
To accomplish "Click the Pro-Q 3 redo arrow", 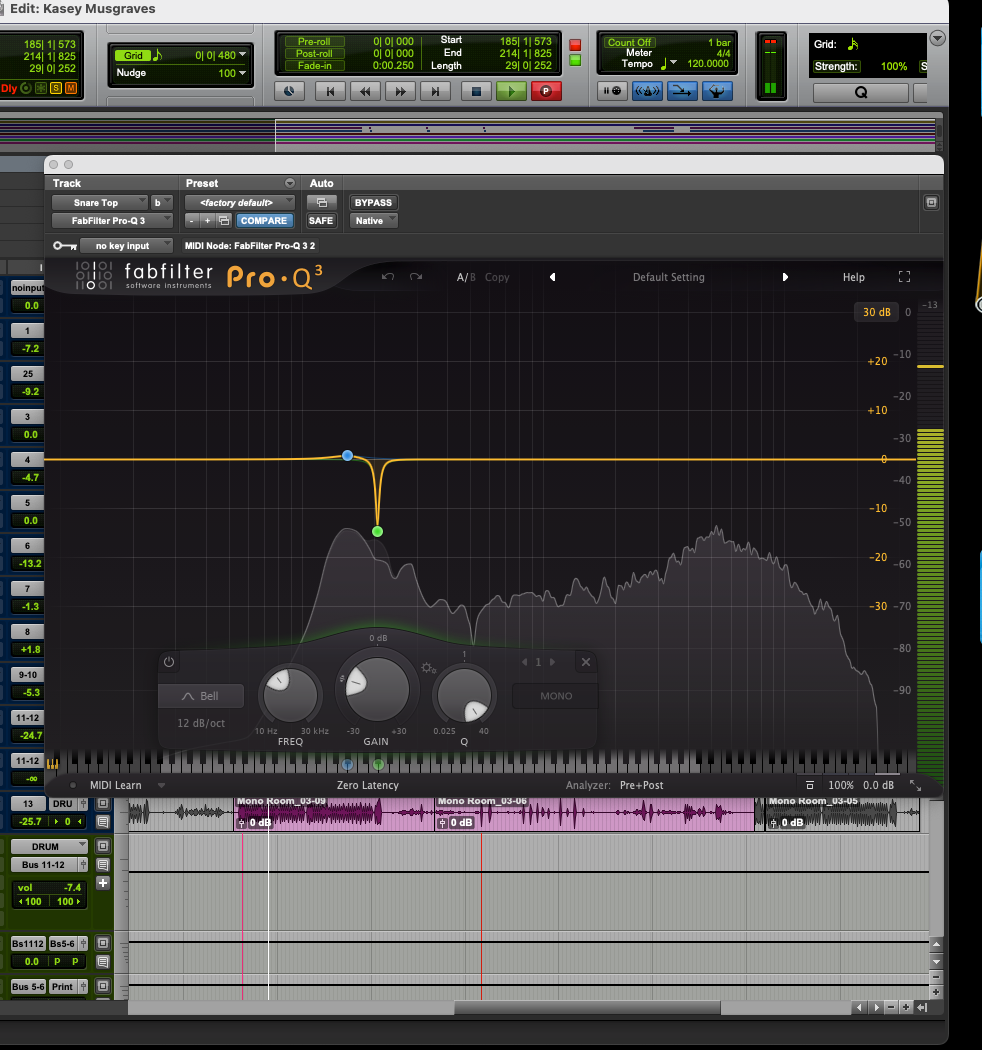I will coord(416,277).
